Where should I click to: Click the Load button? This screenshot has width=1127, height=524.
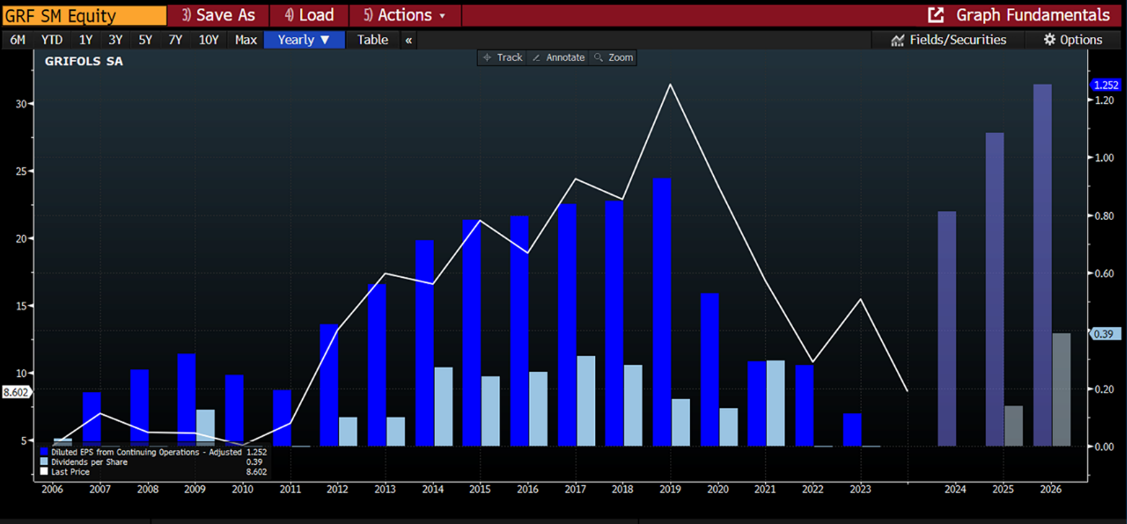pyautogui.click(x=309, y=15)
